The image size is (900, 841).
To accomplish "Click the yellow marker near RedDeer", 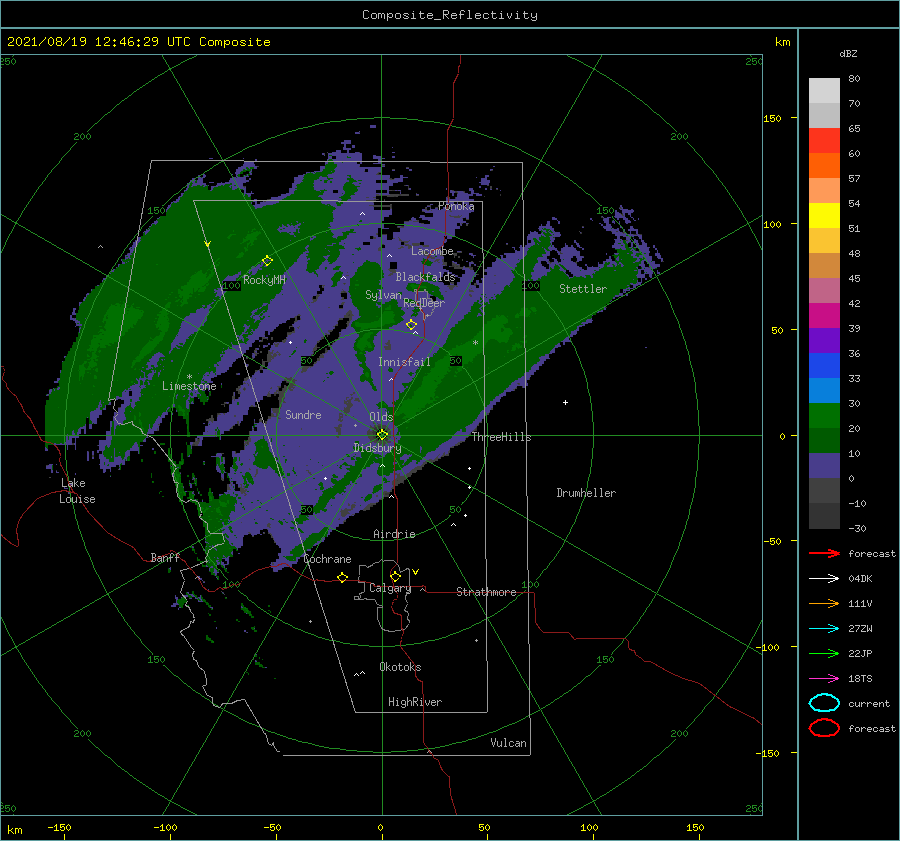I will click(x=411, y=325).
